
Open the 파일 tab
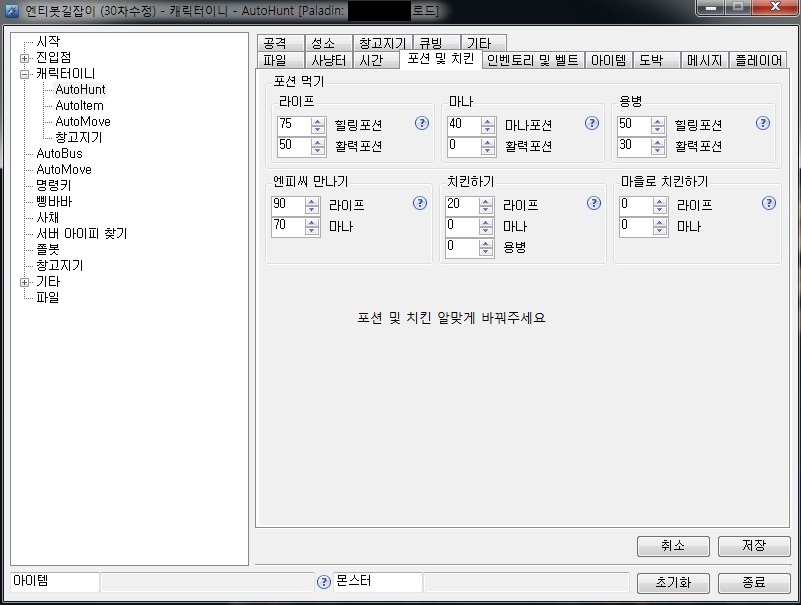[x=280, y=60]
